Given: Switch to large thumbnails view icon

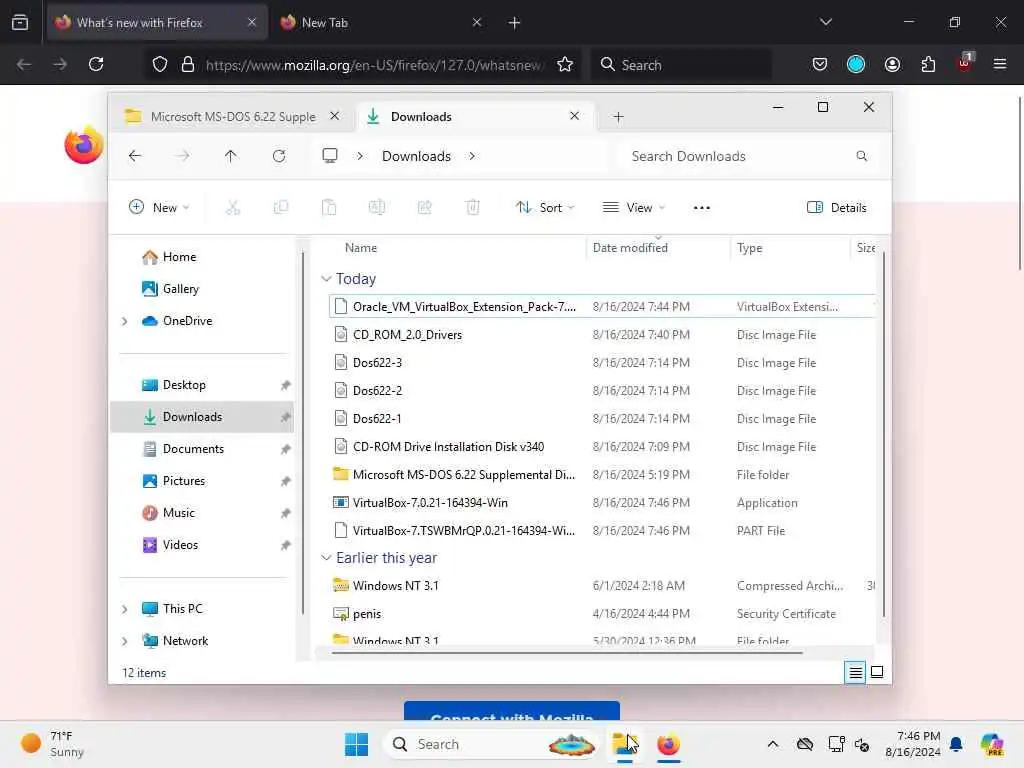Looking at the screenshot, I should point(877,672).
